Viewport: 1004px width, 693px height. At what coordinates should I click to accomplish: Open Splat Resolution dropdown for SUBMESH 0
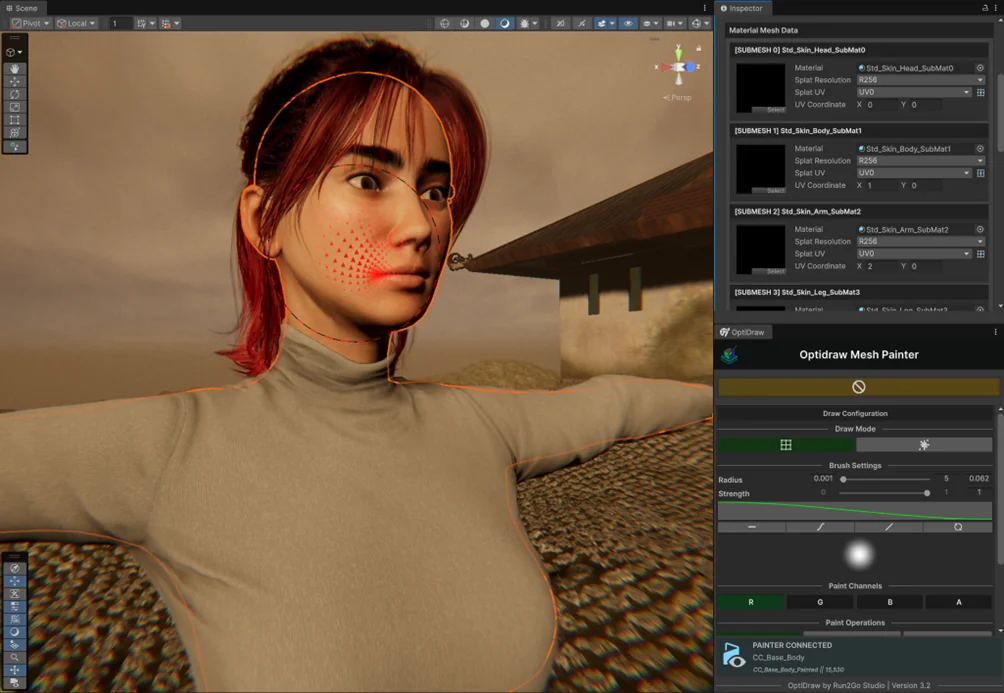pyautogui.click(x=921, y=80)
